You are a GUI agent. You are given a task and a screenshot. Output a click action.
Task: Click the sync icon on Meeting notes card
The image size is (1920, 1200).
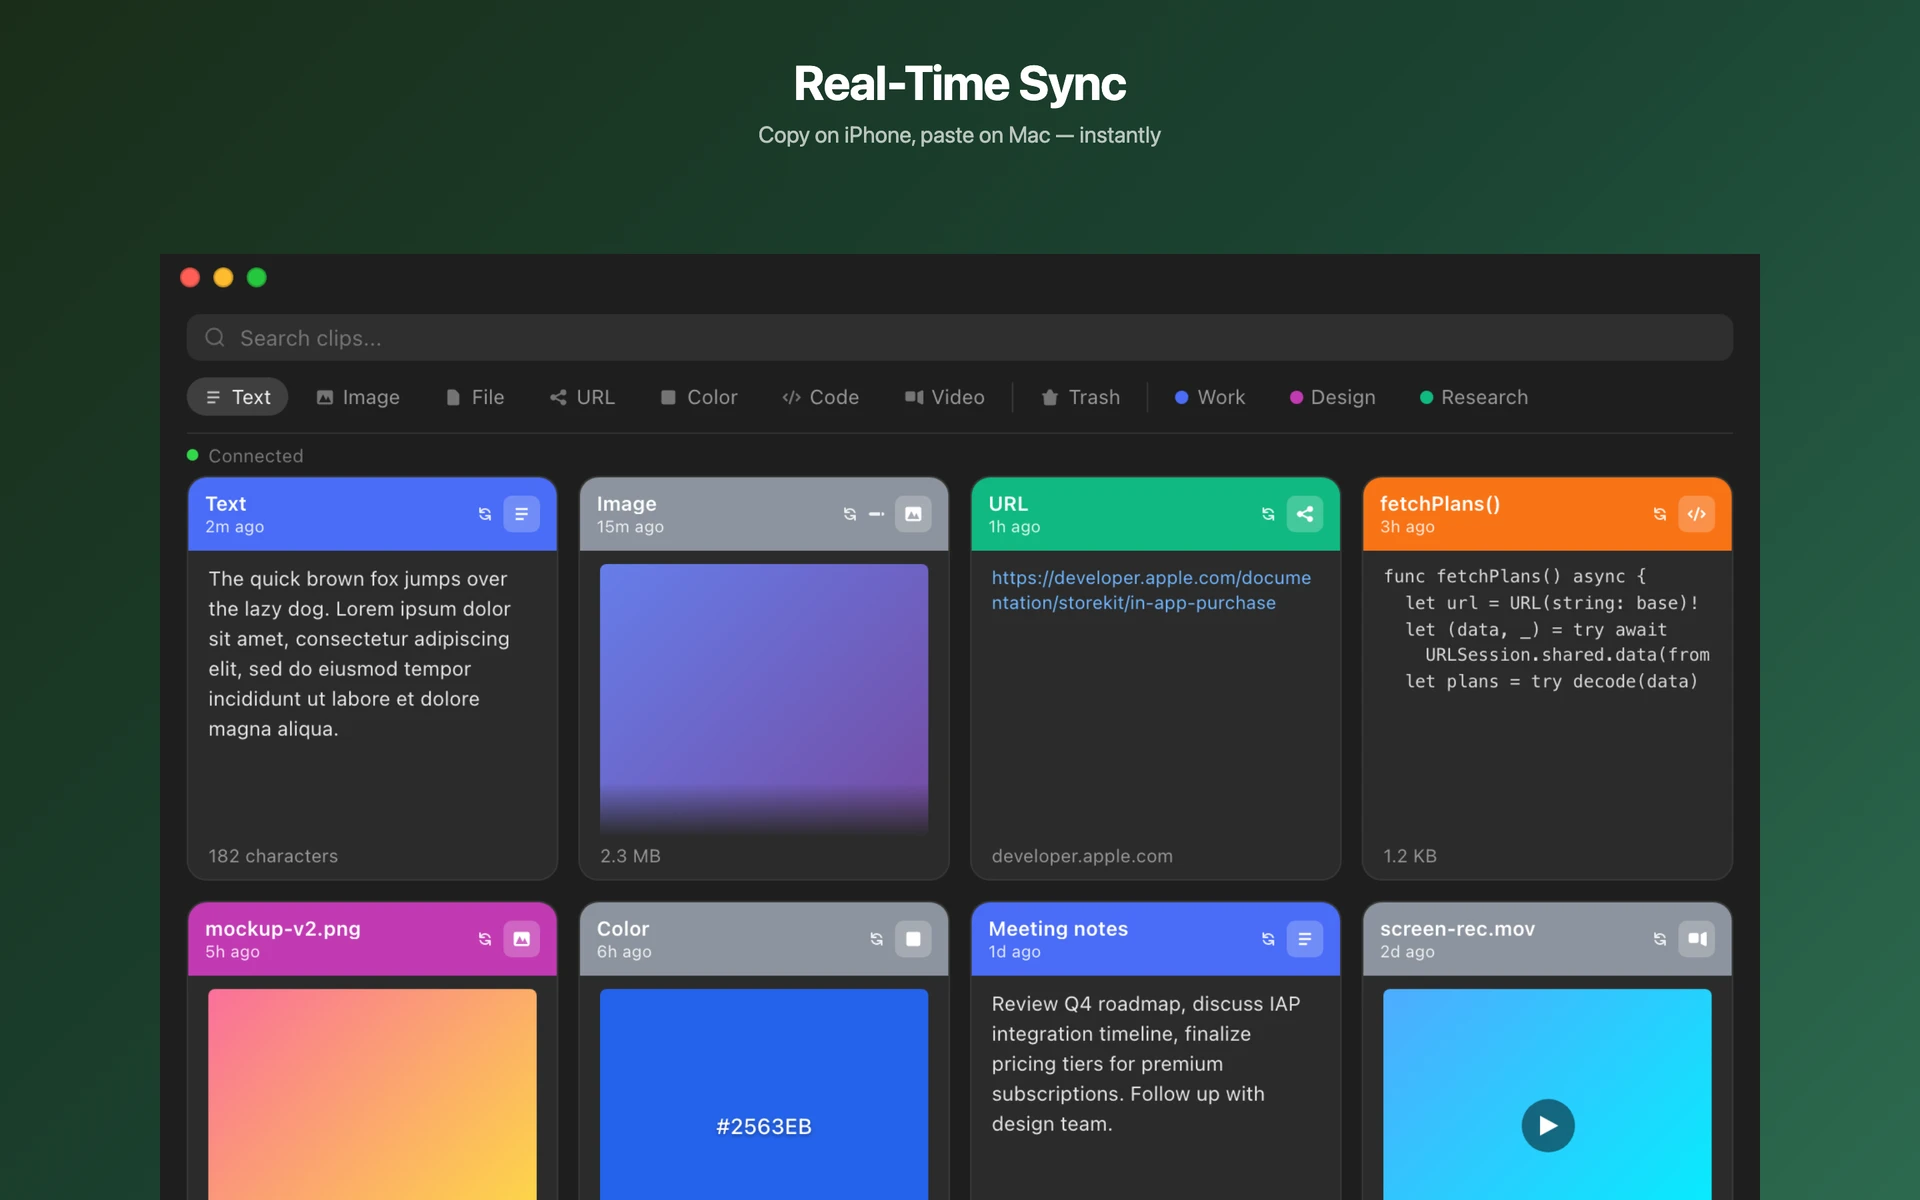[1268, 939]
